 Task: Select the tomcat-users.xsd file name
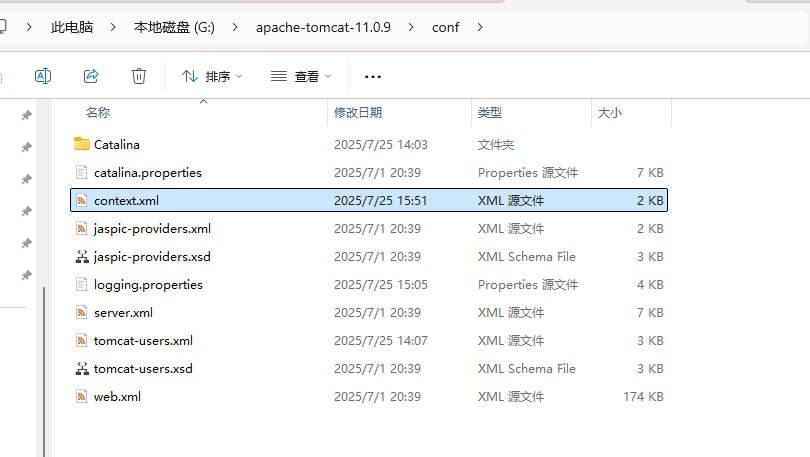click(143, 368)
